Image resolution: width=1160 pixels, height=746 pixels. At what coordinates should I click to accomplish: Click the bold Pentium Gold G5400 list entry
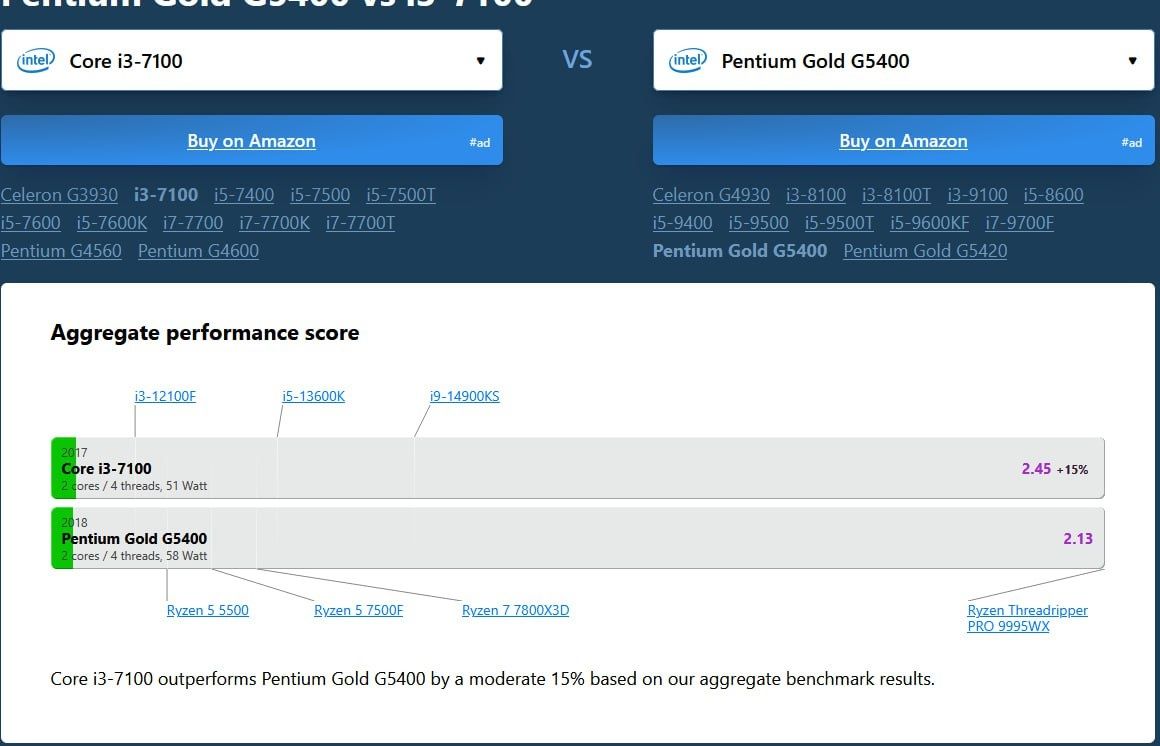tap(740, 251)
